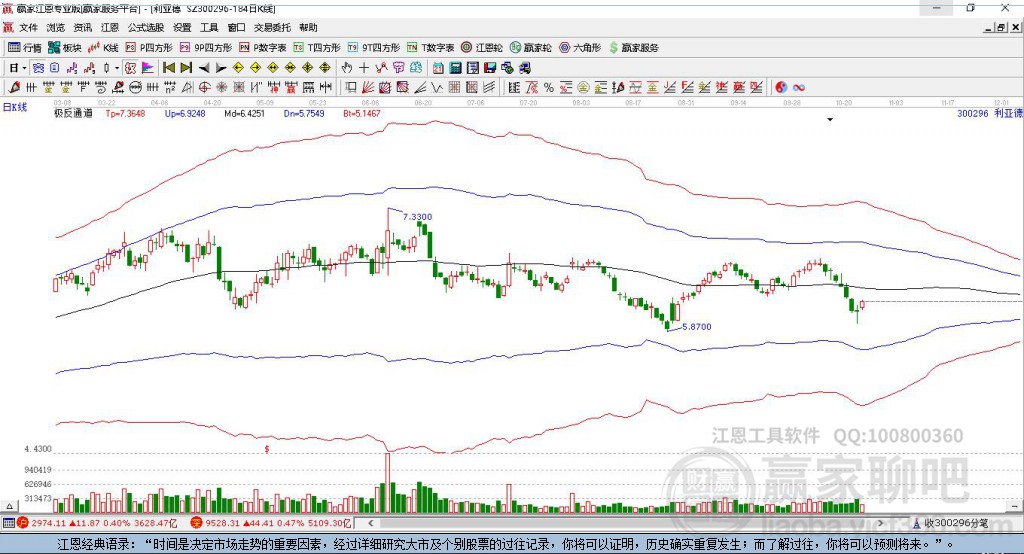Open the P数字表 tool

(x=263, y=48)
